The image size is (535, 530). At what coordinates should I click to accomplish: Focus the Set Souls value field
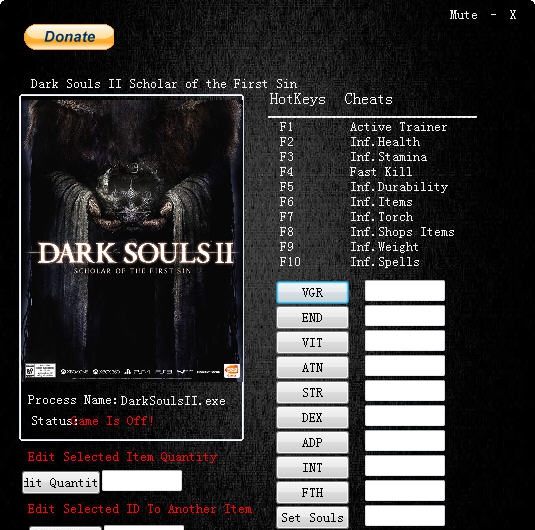pos(405,516)
